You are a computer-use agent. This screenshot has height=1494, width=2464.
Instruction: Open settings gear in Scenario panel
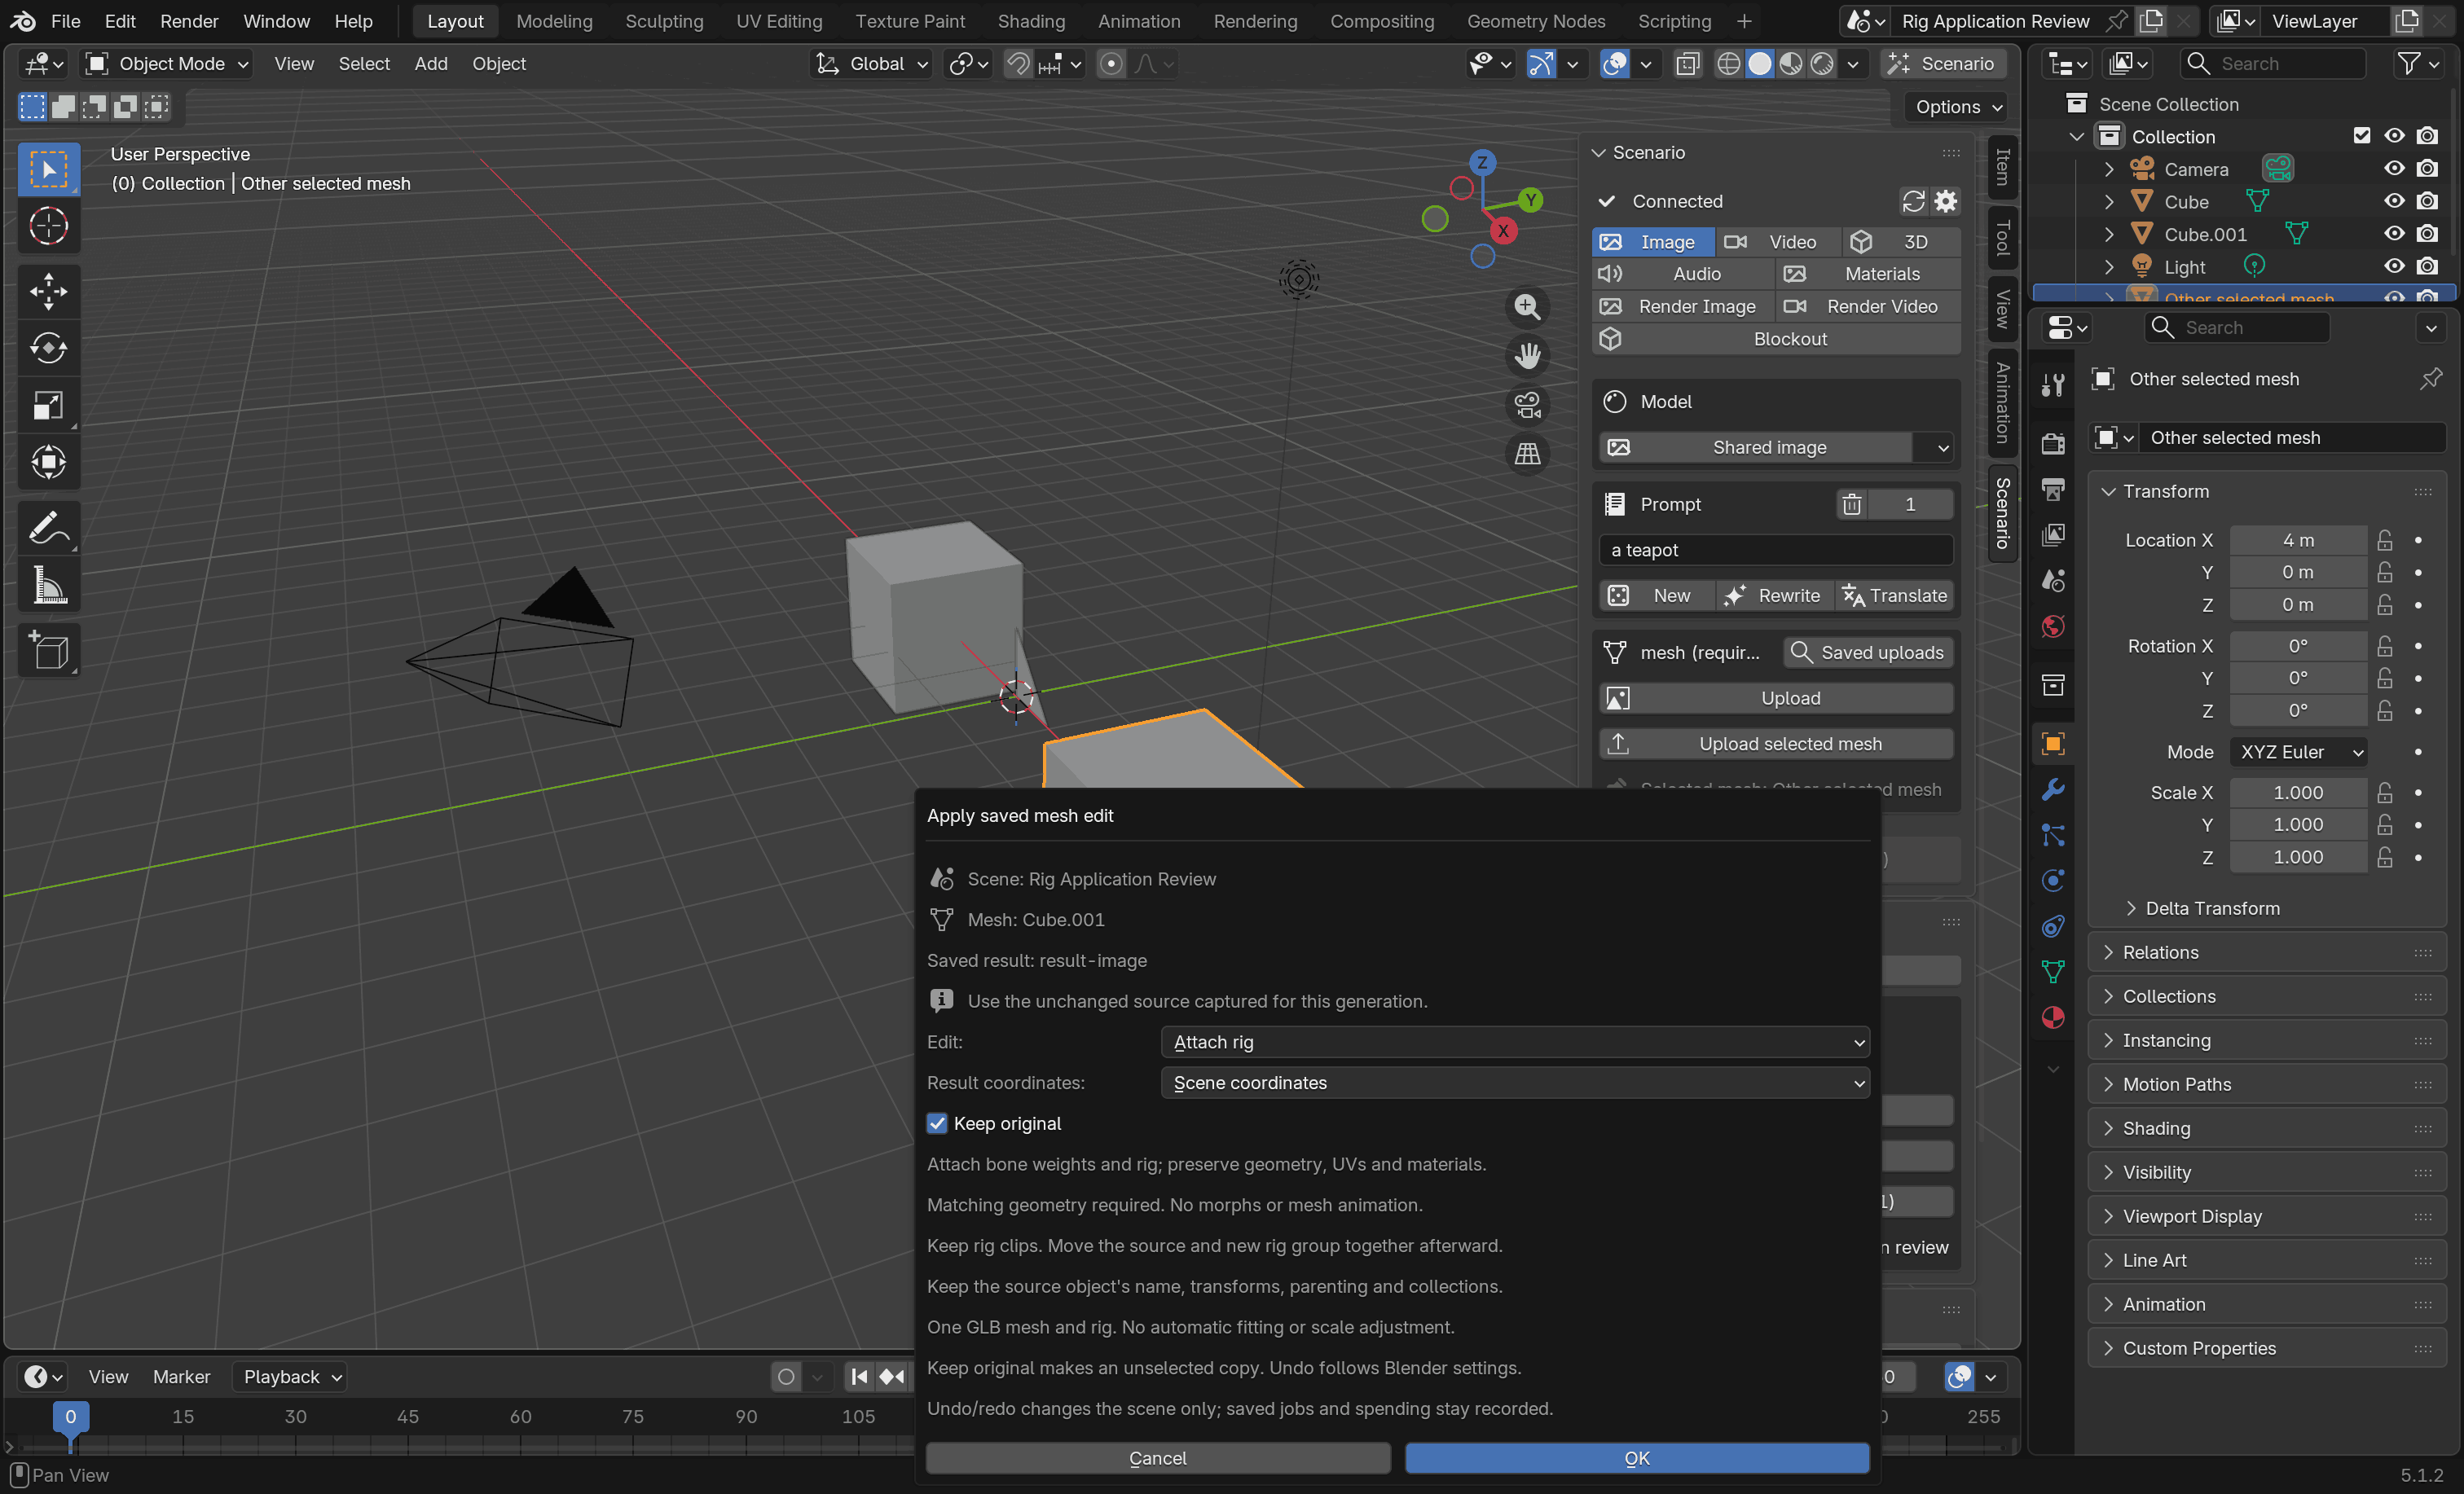coord(1946,201)
